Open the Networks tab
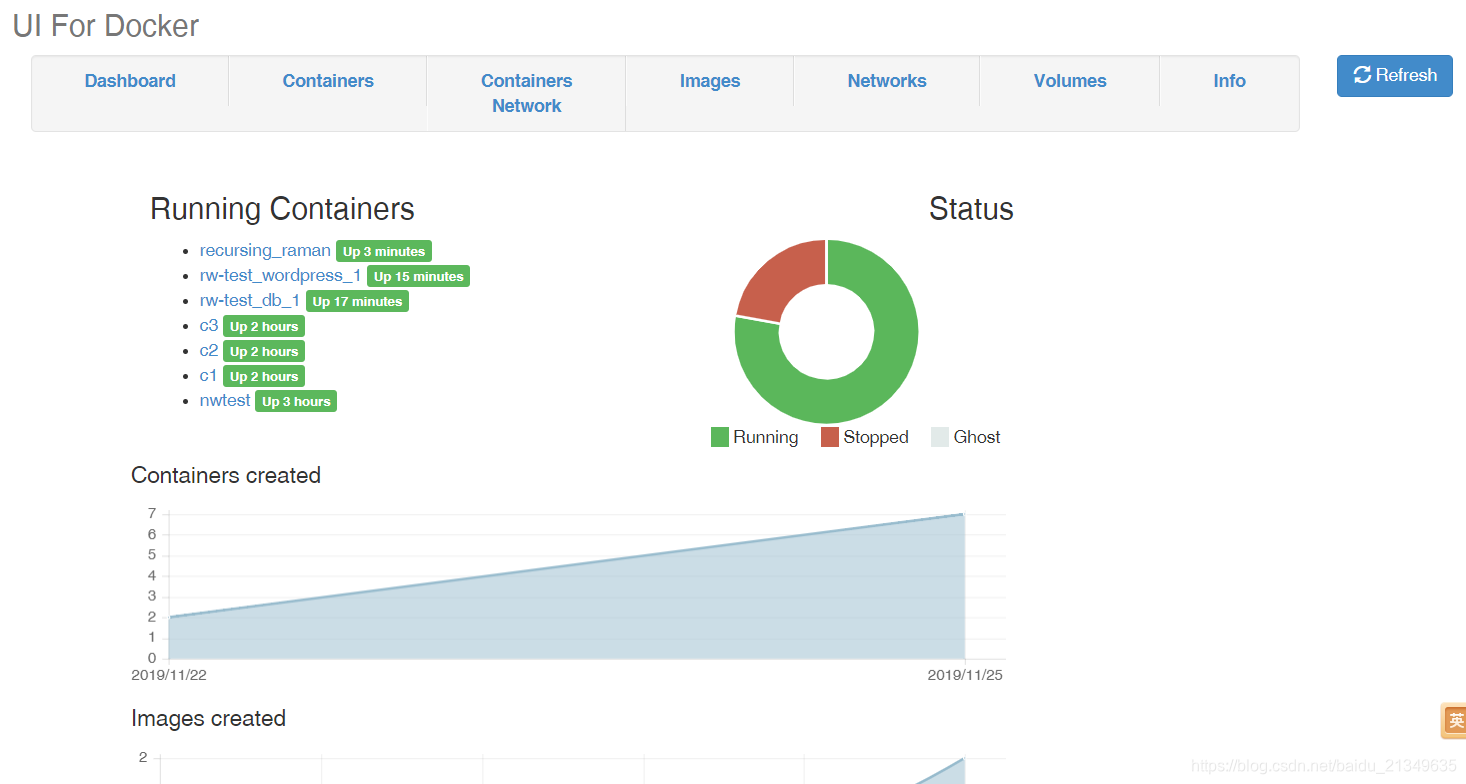 pos(887,81)
